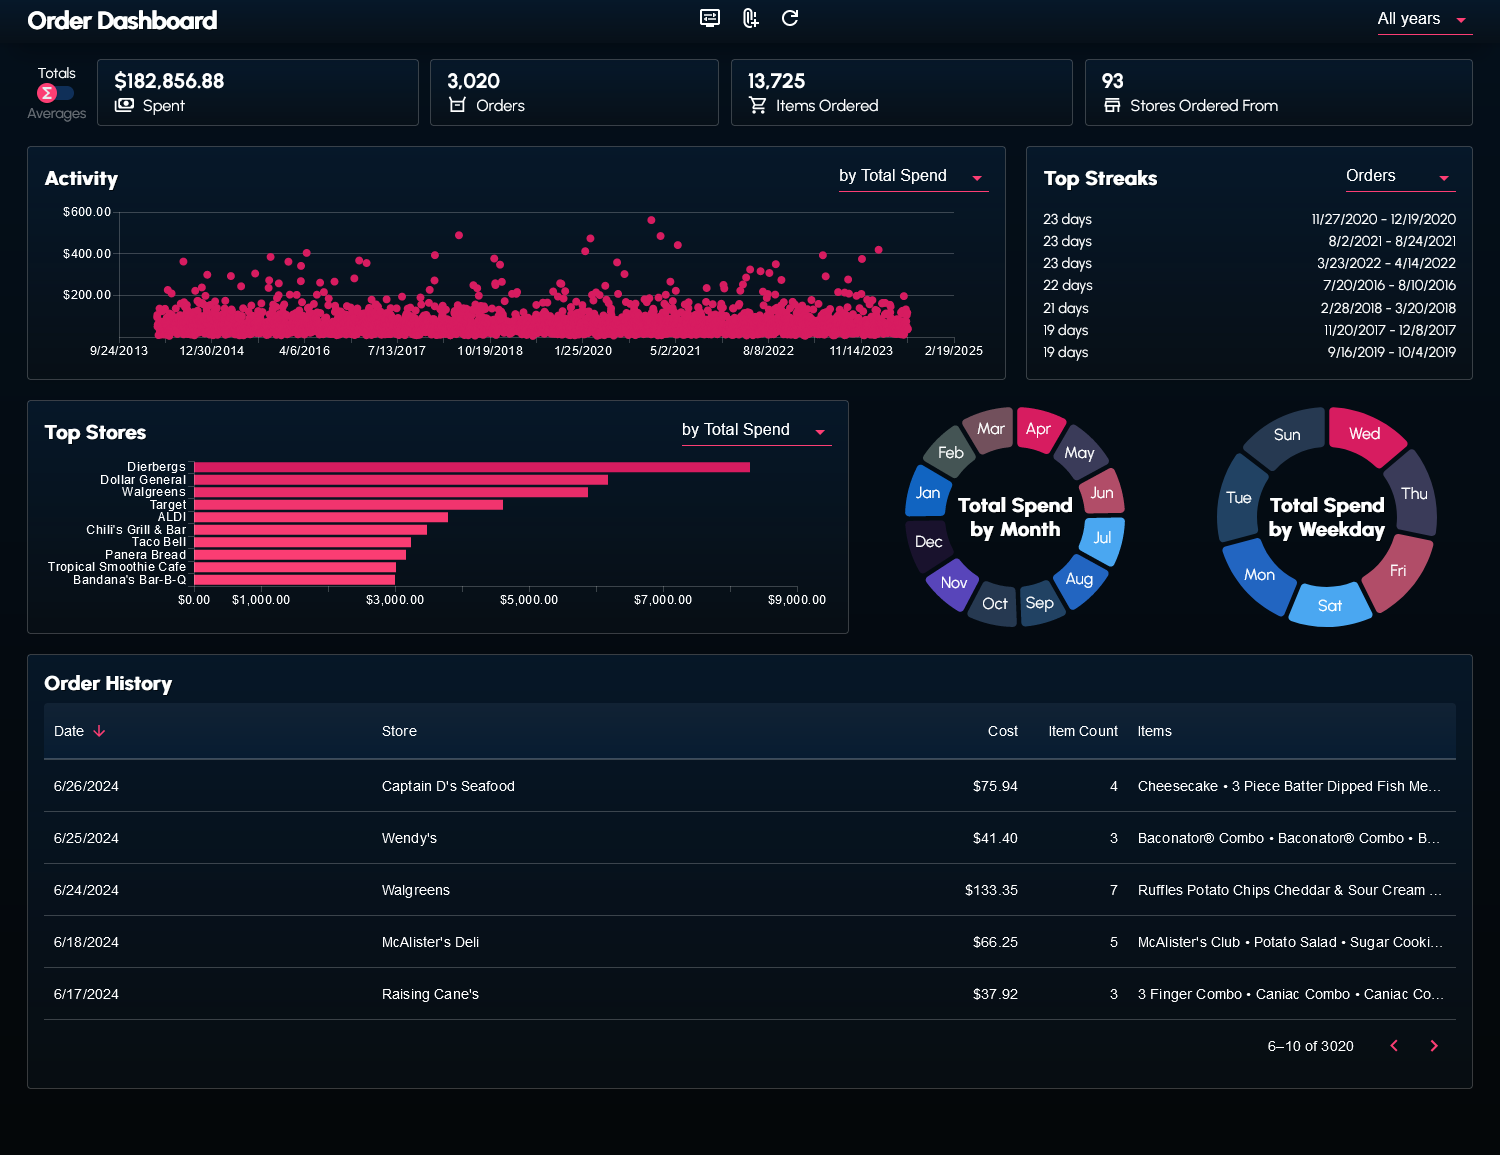Click the add attachment paperclip icon
Screen dimensions: 1500x1155
click(750, 18)
